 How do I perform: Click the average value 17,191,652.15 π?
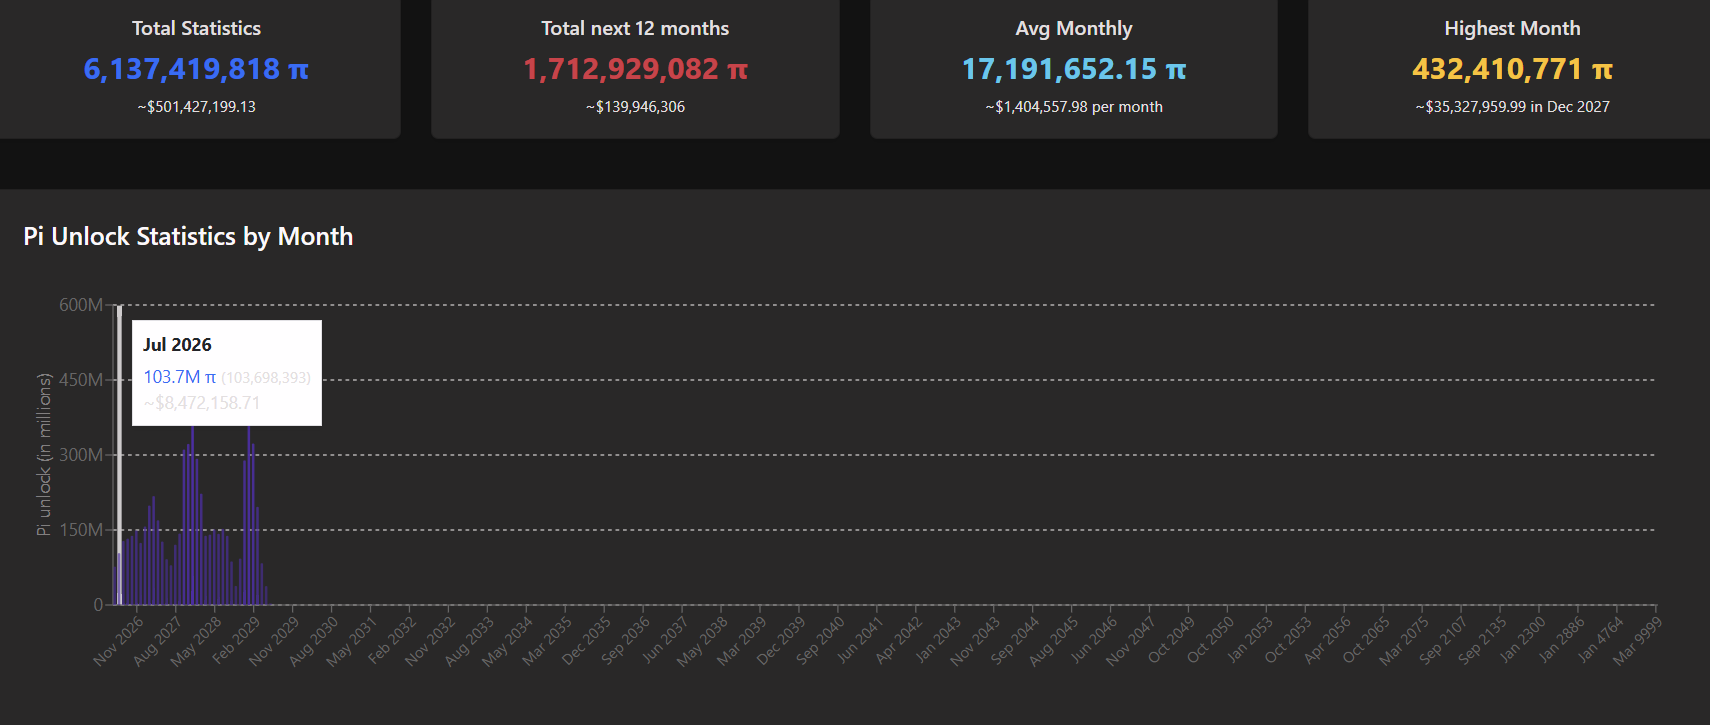[1074, 69]
